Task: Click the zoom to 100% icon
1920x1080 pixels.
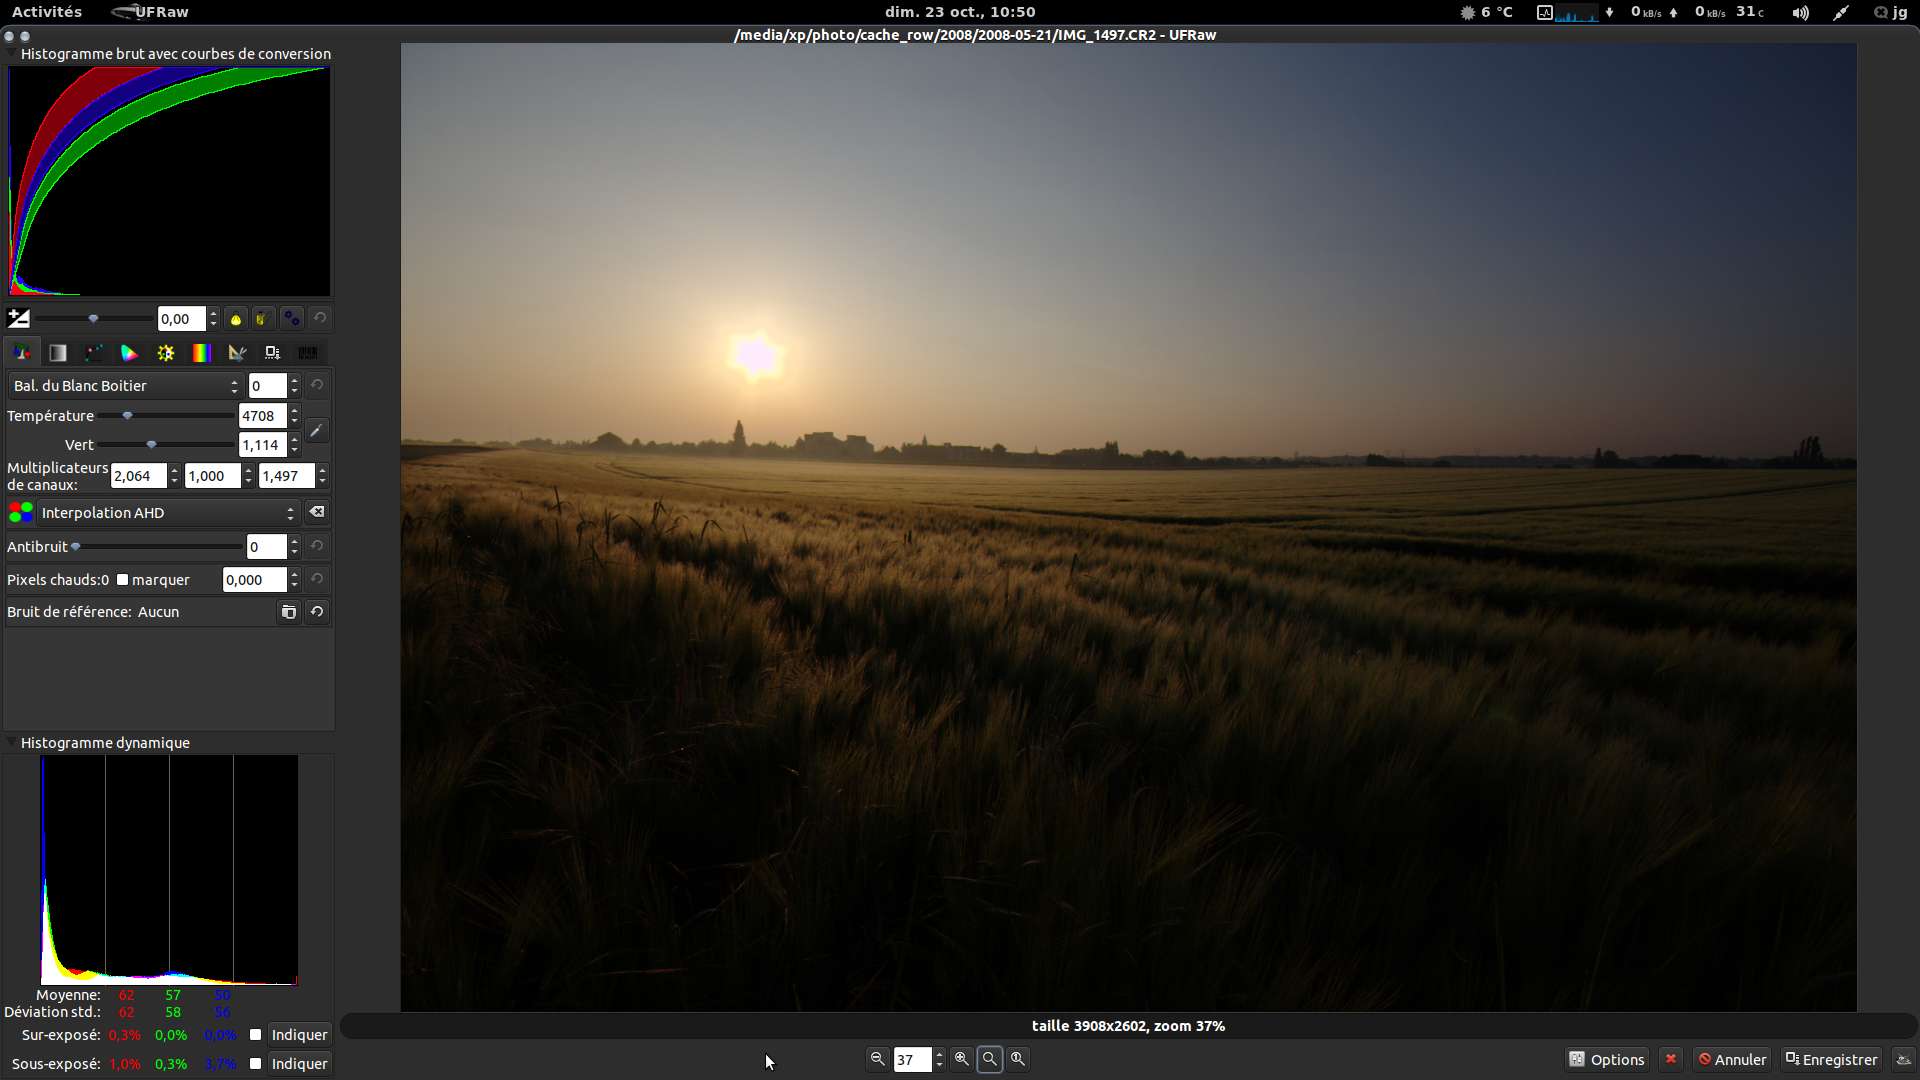Action: click(x=1017, y=1059)
